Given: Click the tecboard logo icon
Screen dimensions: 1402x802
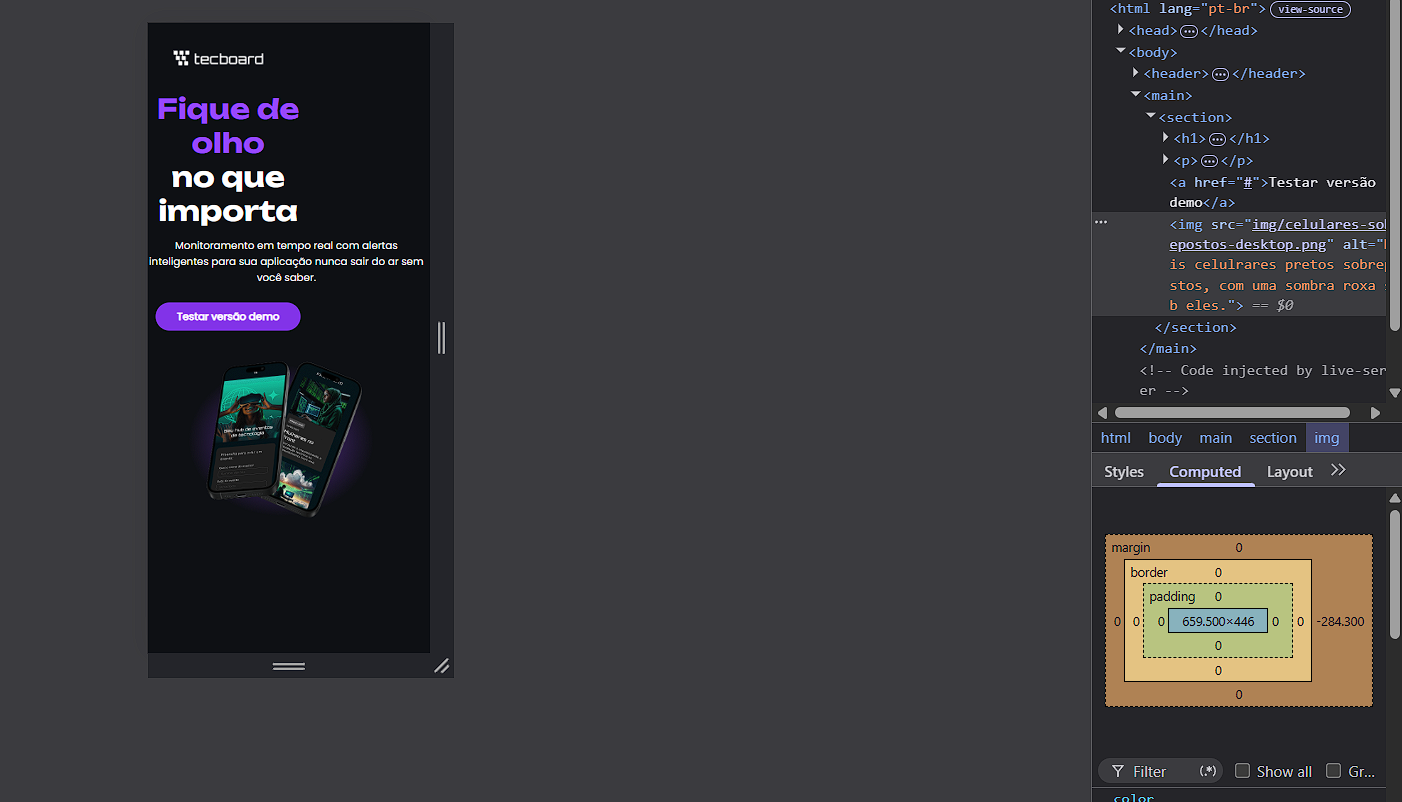Looking at the screenshot, I should [x=181, y=58].
